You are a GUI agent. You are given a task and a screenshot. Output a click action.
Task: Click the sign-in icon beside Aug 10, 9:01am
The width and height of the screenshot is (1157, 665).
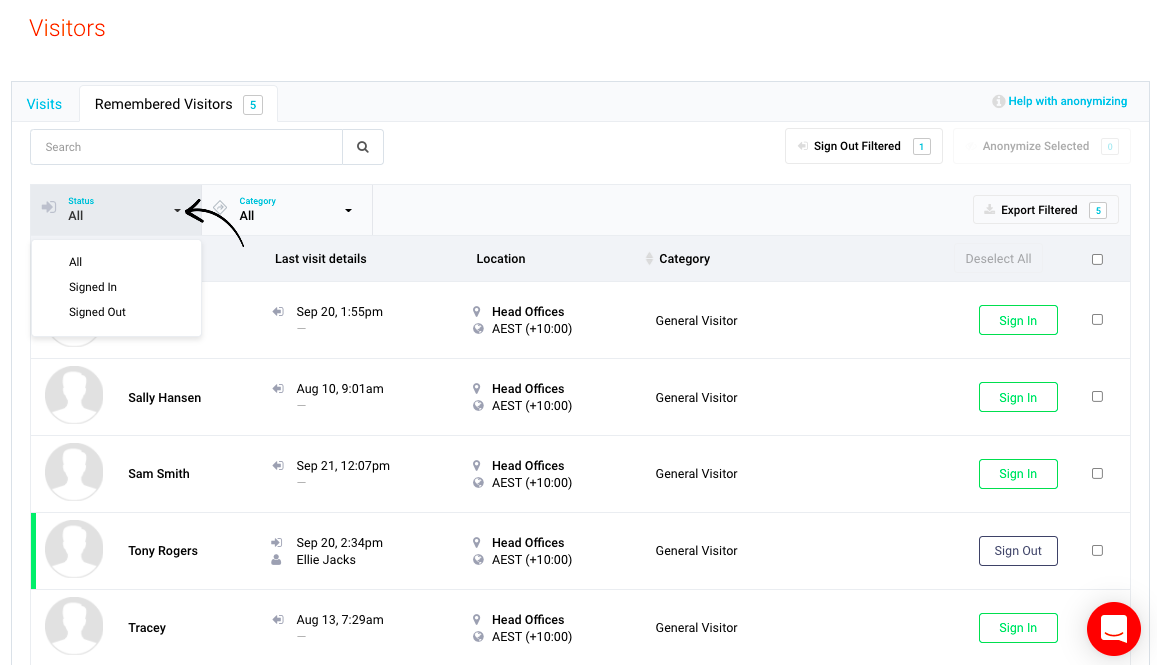pos(277,388)
